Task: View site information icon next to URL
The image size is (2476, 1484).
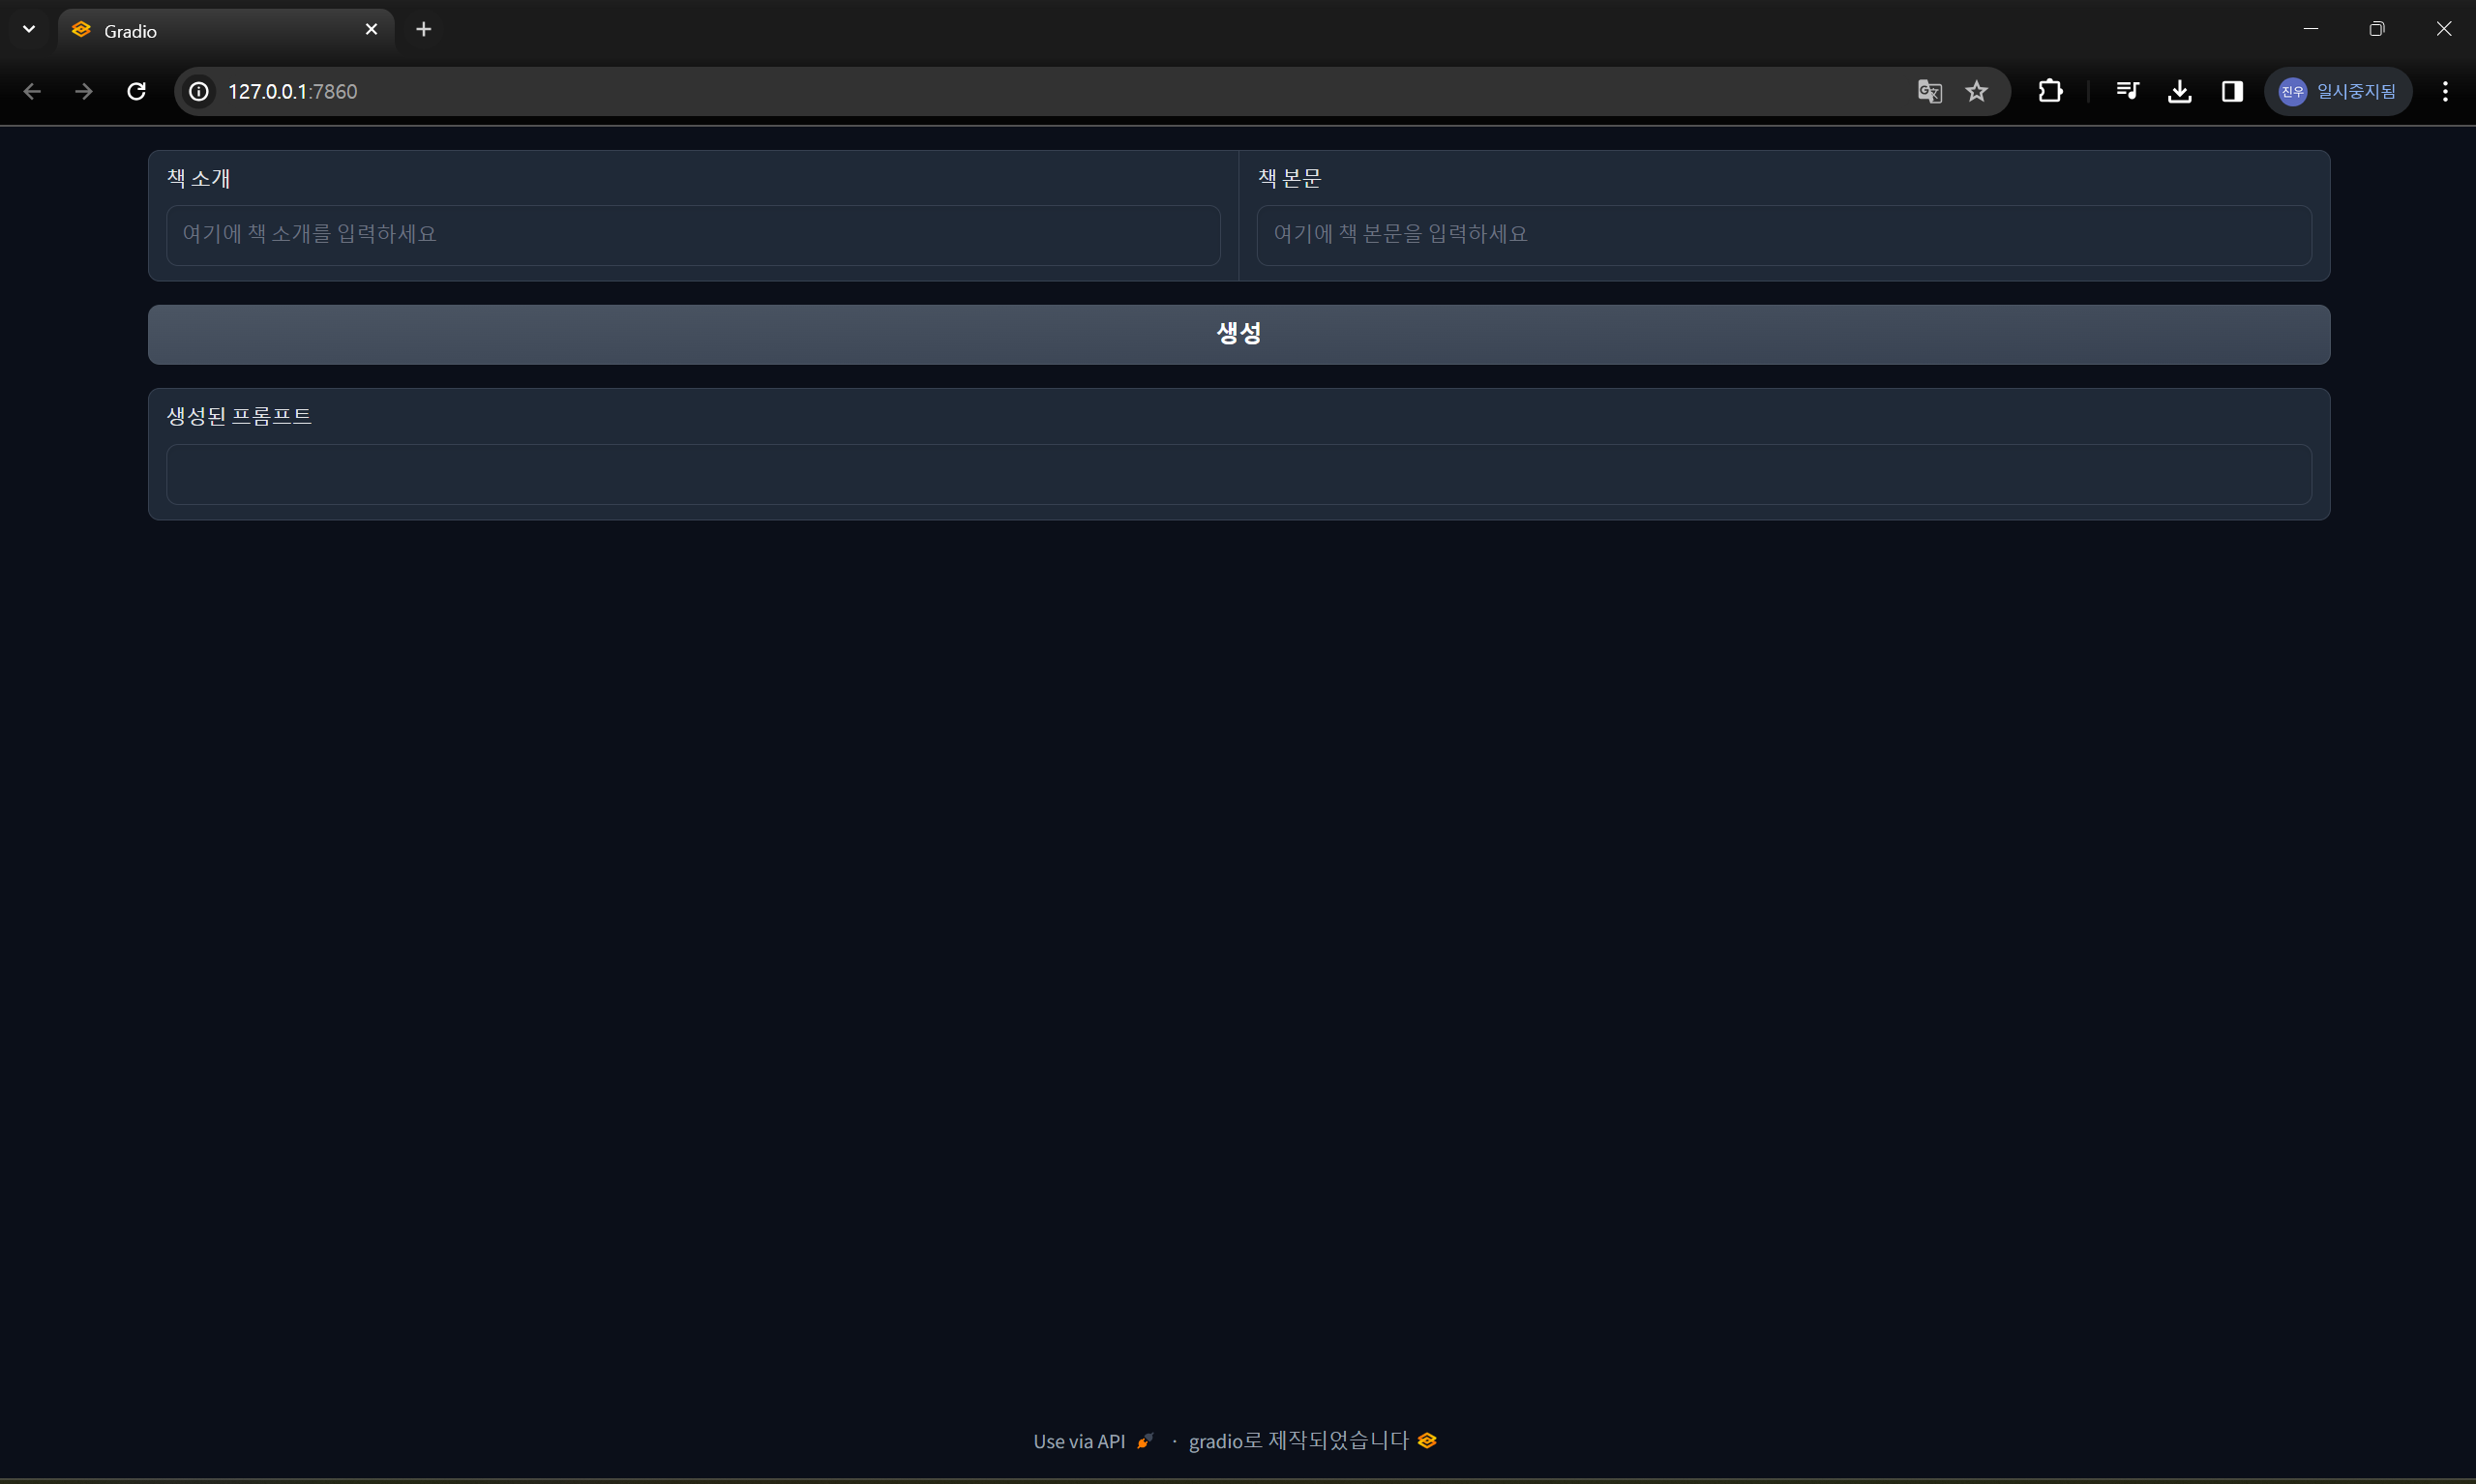Action: [199, 92]
